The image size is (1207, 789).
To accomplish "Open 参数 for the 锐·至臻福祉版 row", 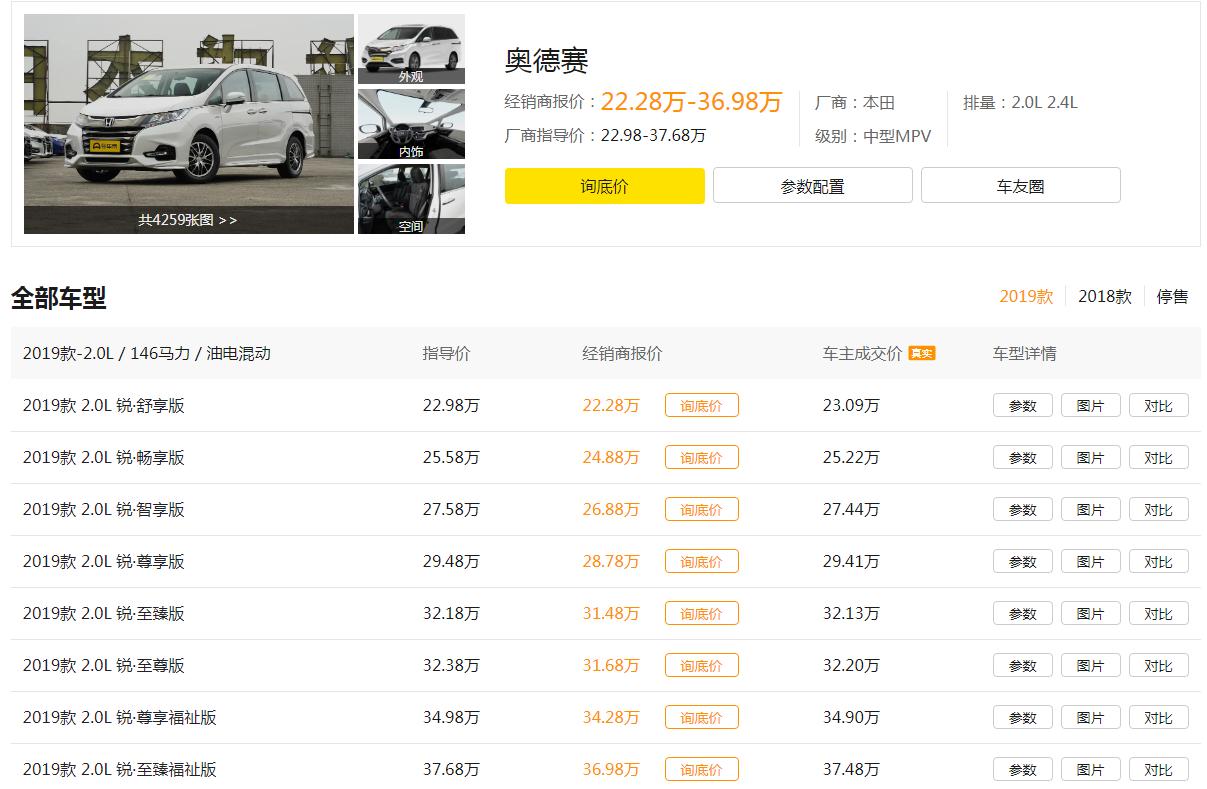I will click(x=1022, y=769).
